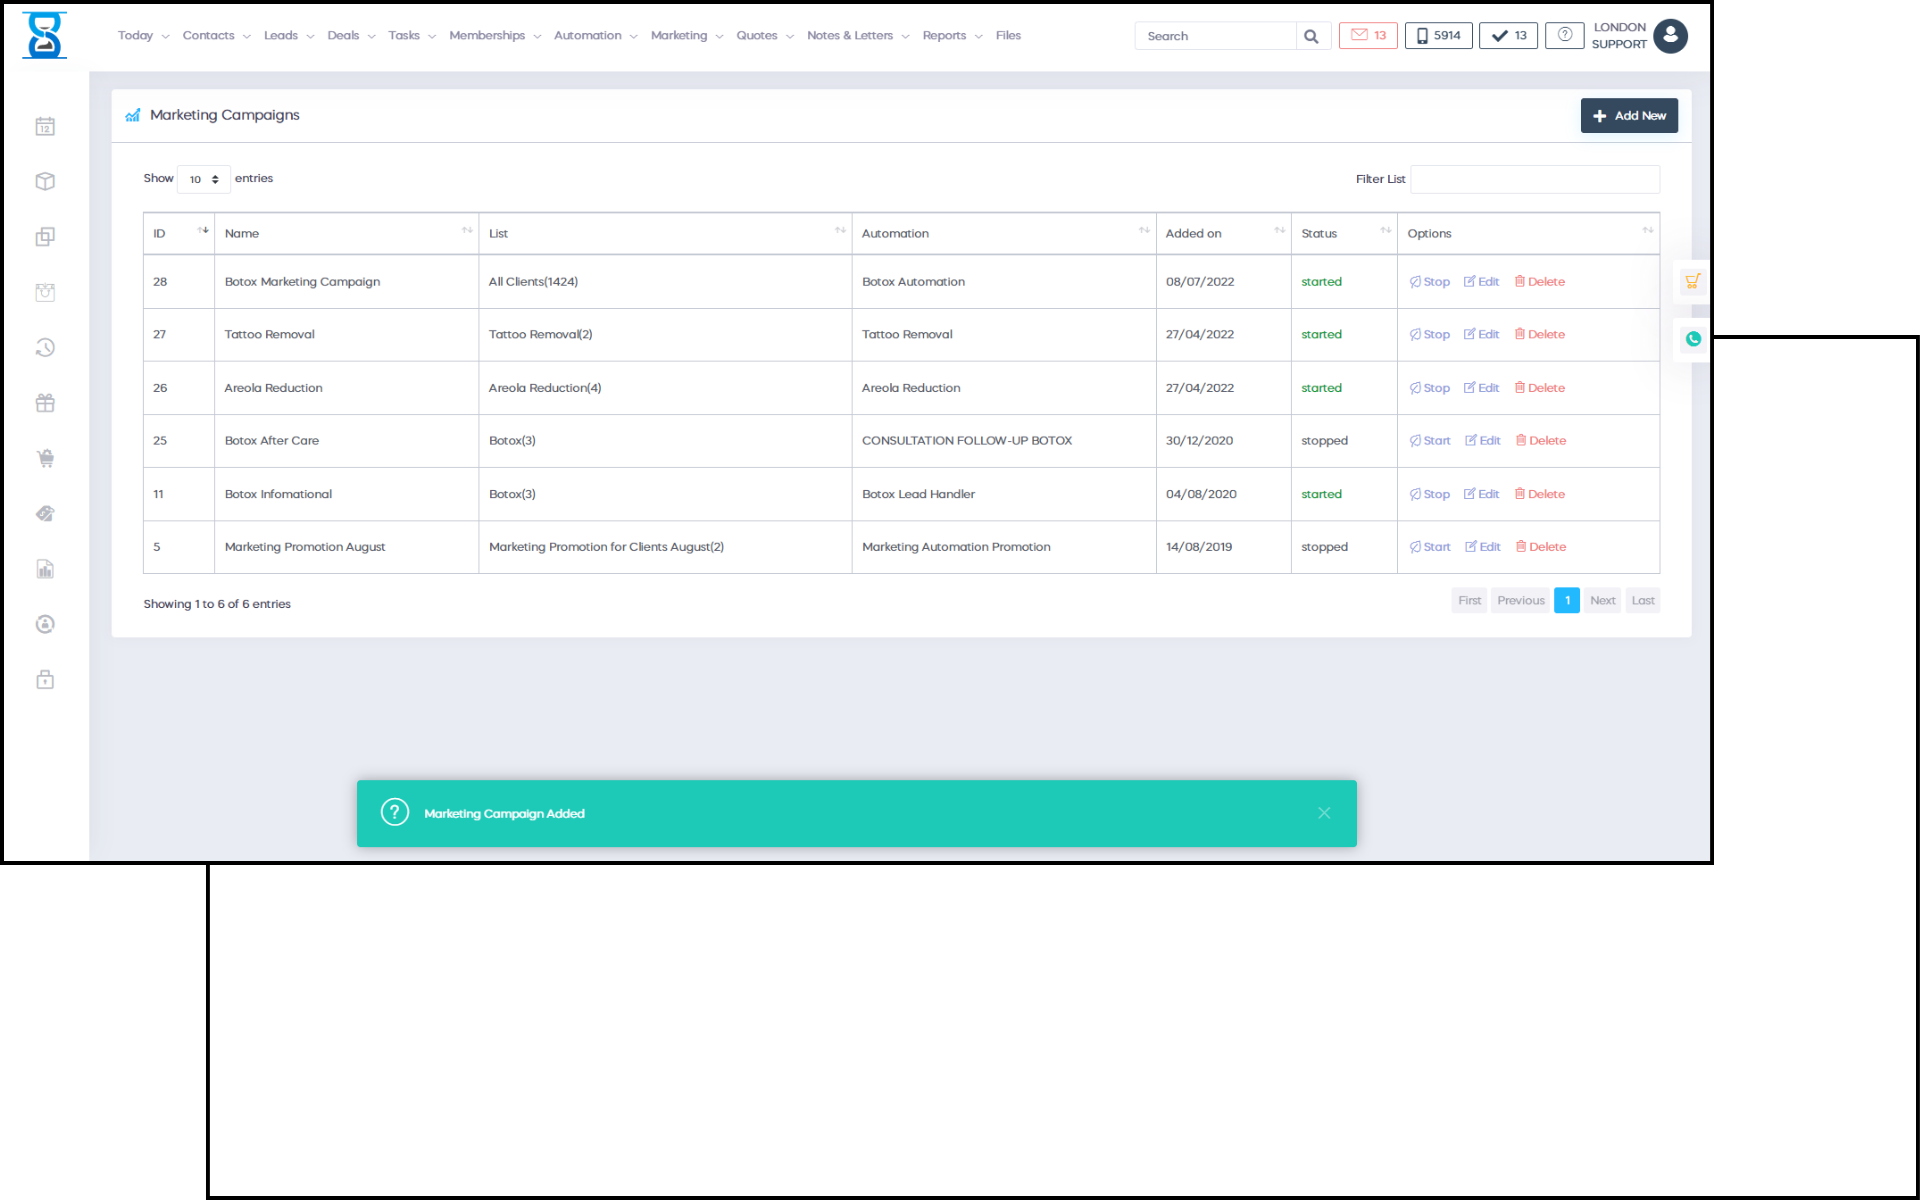This screenshot has height=1200, width=1920.
Task: Click the yellow cart icon on right edge
Action: tap(1692, 281)
